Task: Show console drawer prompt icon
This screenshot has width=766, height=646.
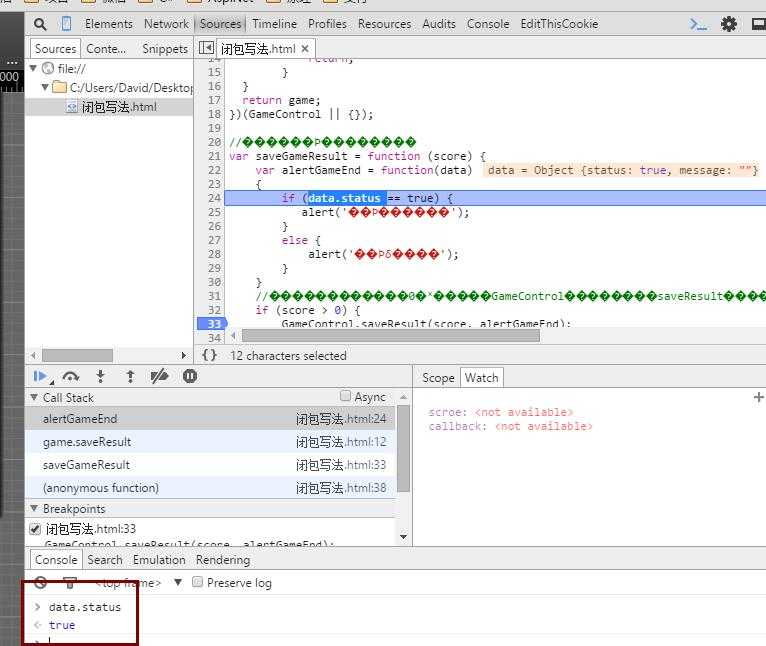Action: point(699,24)
